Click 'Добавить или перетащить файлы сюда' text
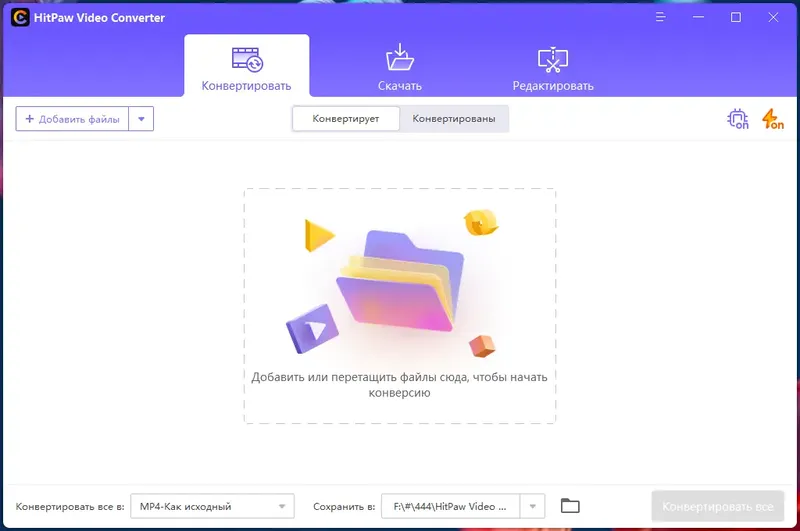The image size is (800, 531). (x=399, y=385)
